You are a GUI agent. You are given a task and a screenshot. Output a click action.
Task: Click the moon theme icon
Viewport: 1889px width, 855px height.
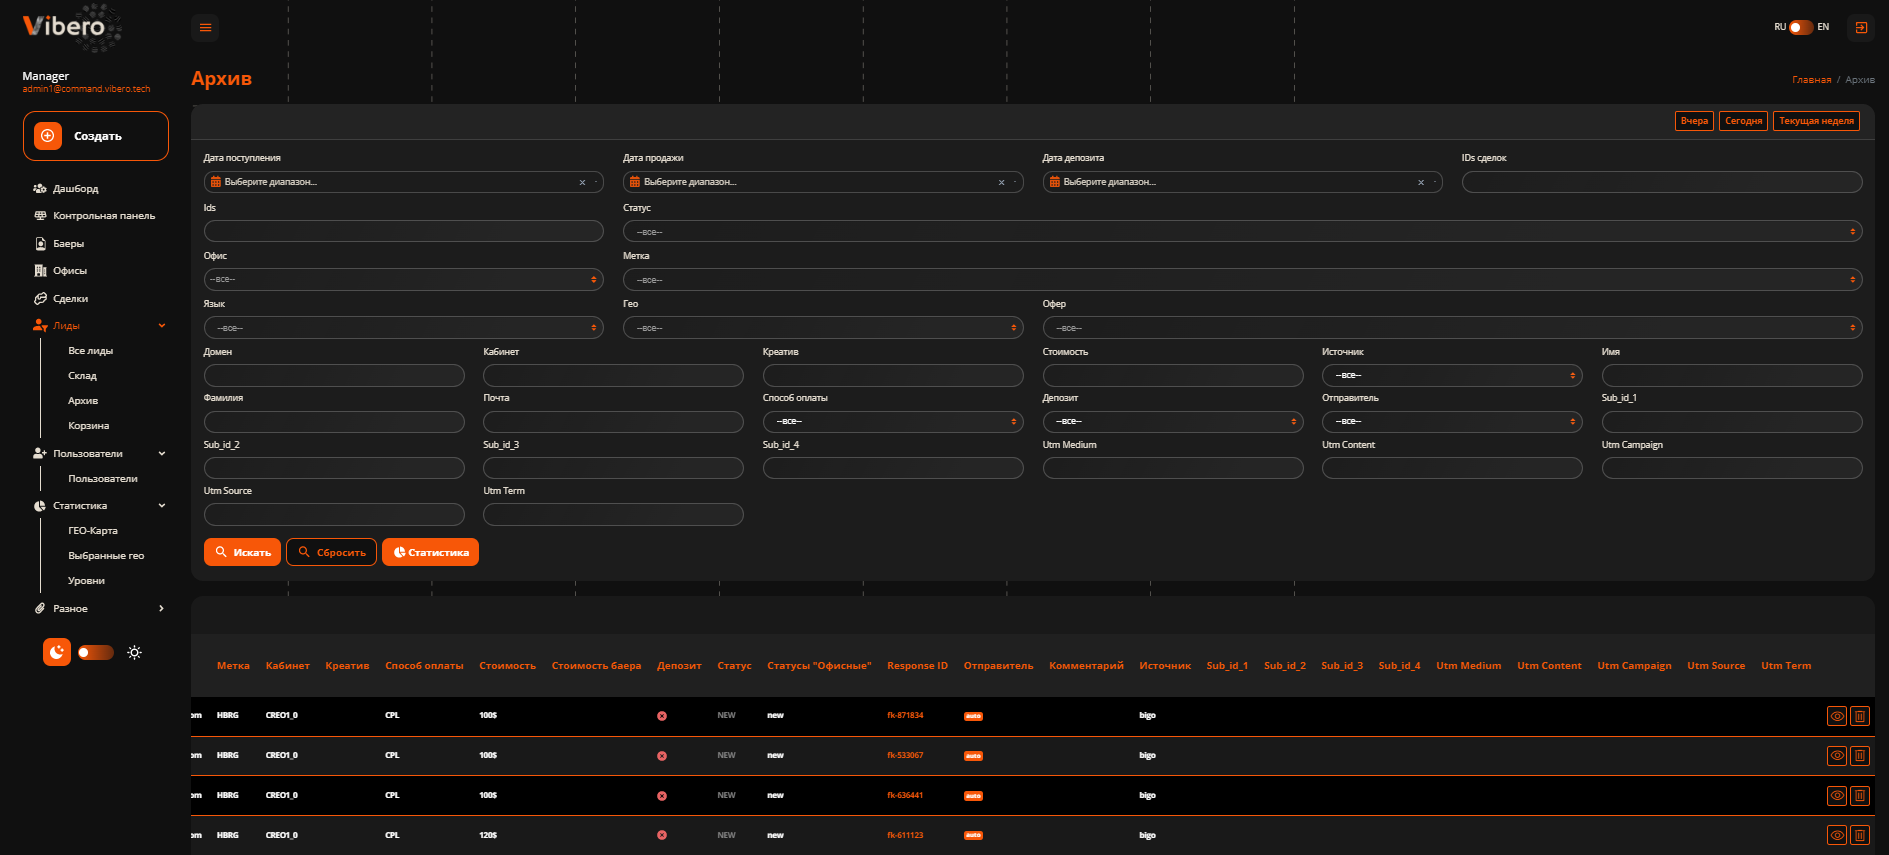57,652
